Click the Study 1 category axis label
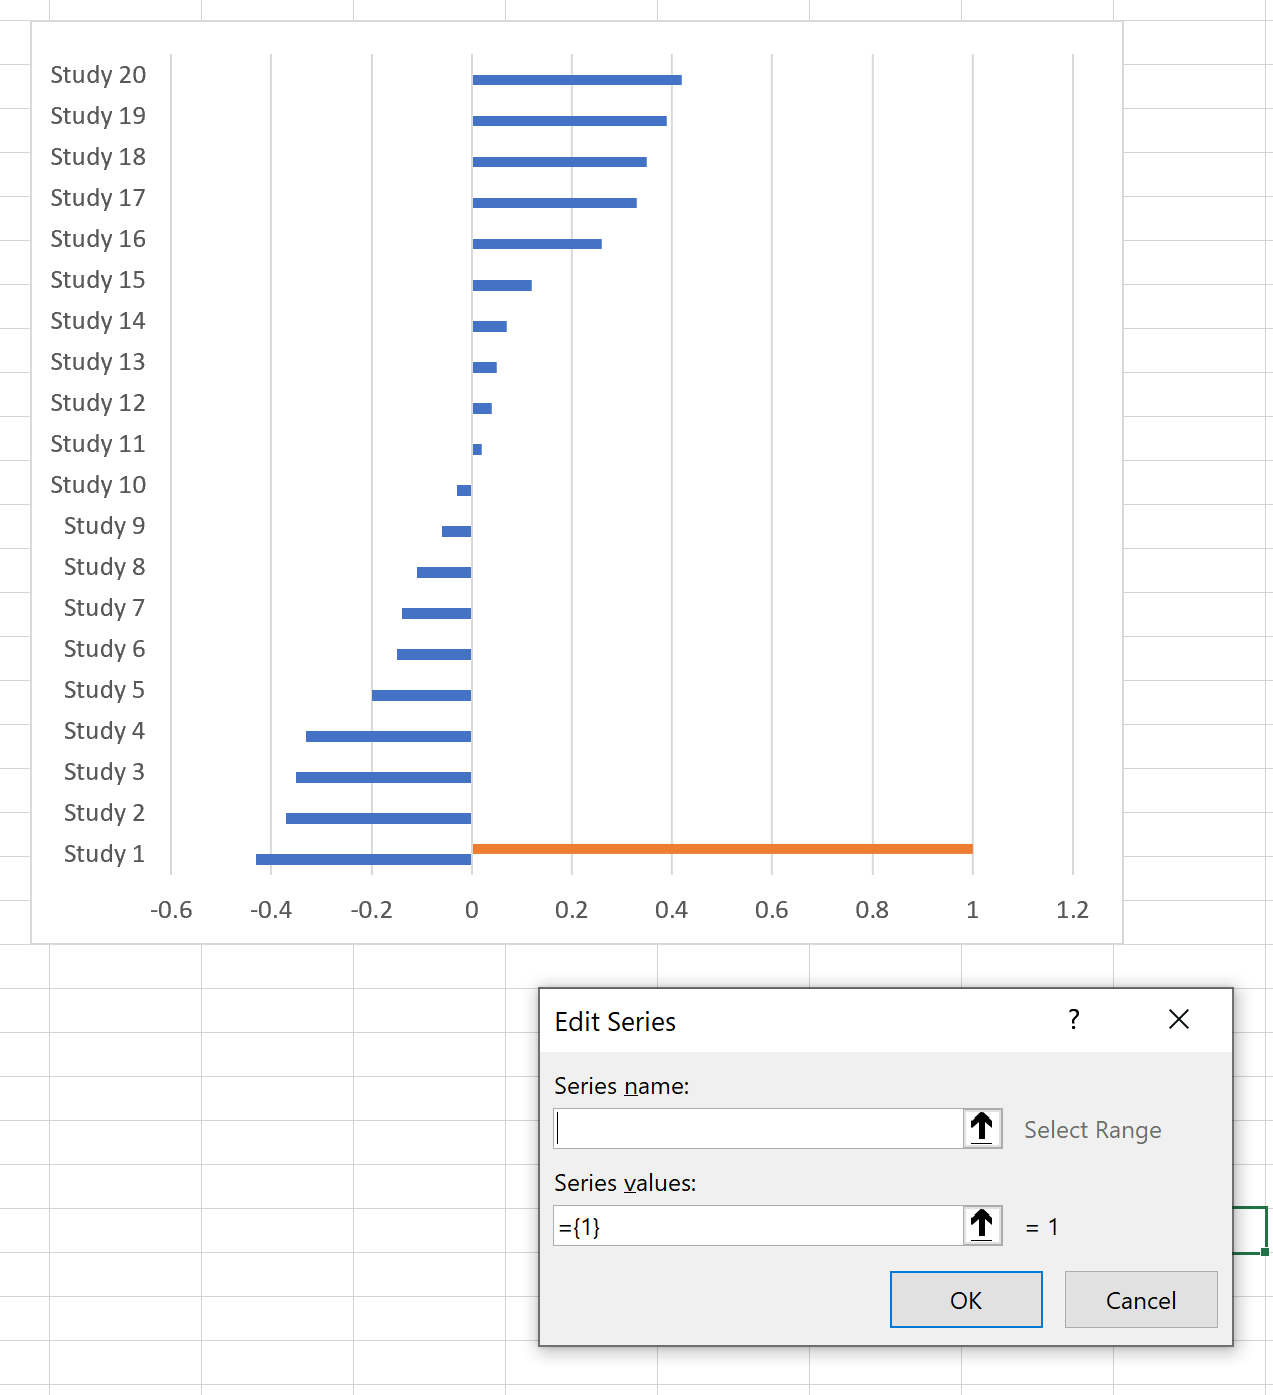The image size is (1273, 1395). coord(104,854)
